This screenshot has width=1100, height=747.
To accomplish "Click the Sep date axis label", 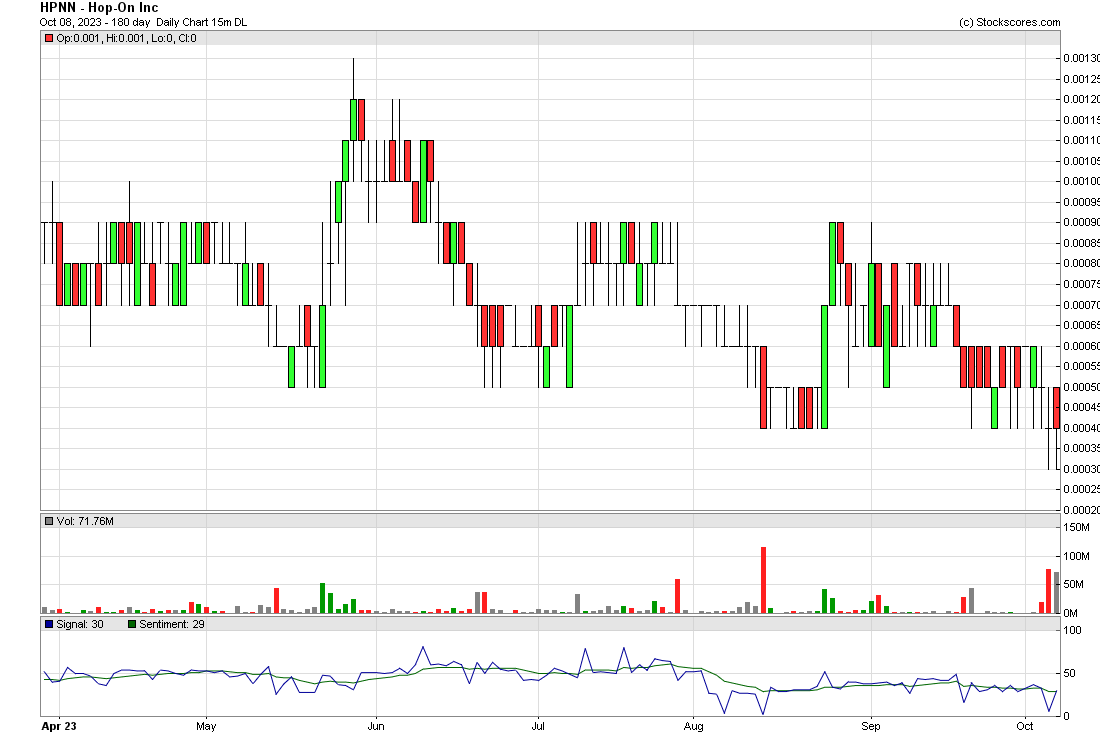I will tap(871, 726).
